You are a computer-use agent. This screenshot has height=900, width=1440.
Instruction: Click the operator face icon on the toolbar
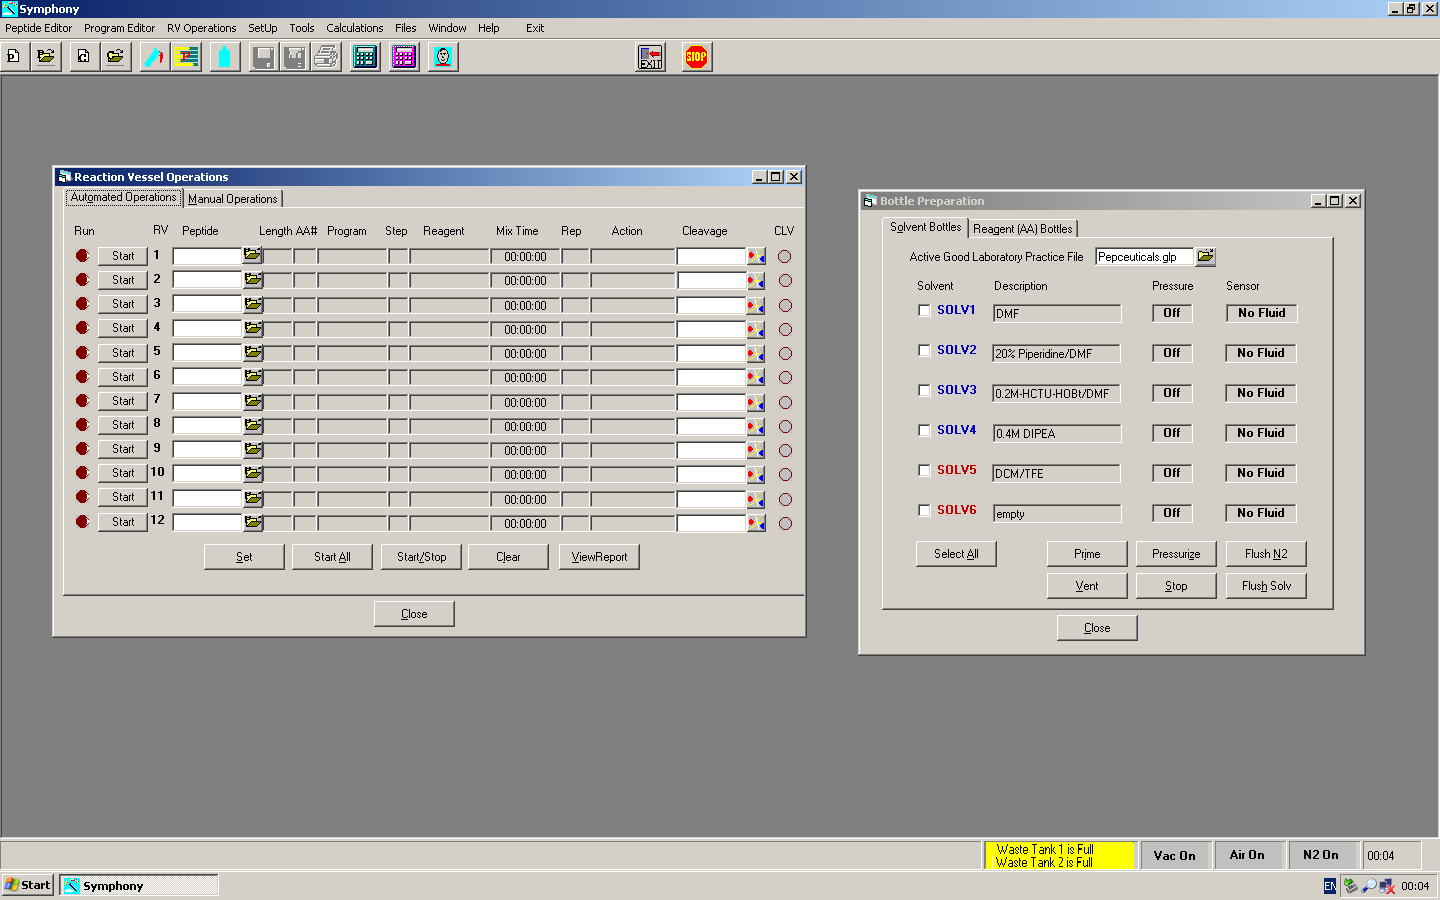click(442, 57)
